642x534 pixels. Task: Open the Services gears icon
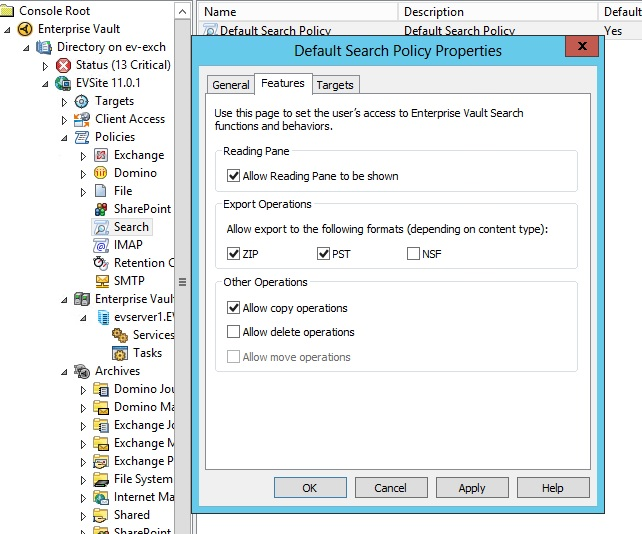click(120, 335)
